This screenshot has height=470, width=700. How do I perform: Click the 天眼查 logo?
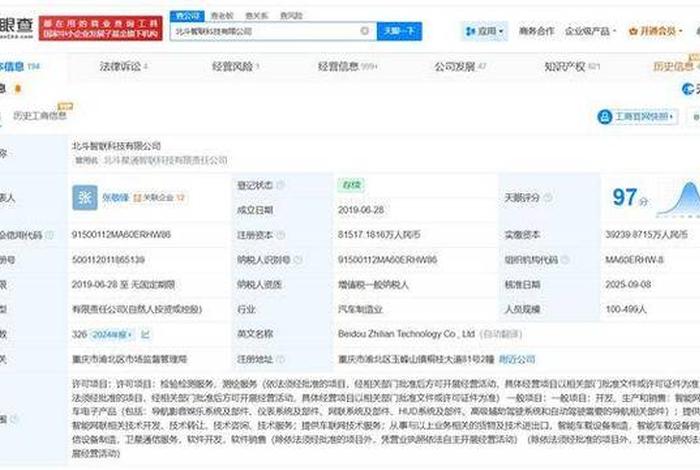[17, 27]
